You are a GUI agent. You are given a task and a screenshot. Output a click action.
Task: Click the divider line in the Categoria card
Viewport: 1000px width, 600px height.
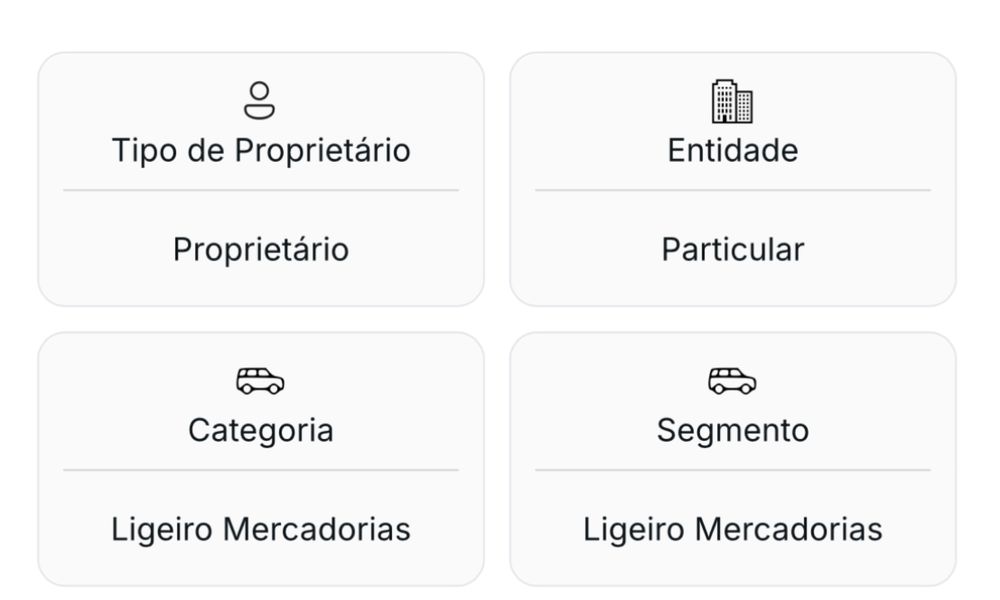pyautogui.click(x=261, y=471)
